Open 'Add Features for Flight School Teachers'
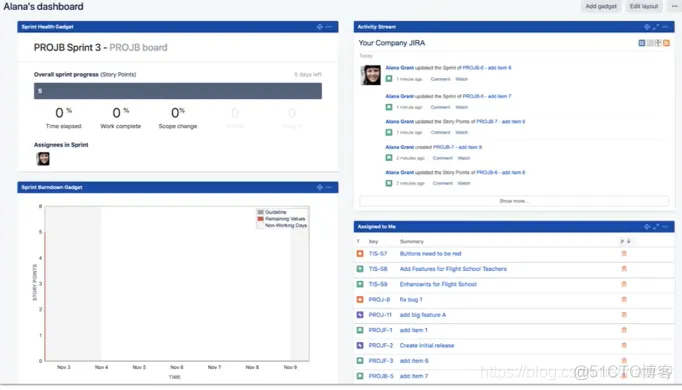Screen dimensions: 682x390 coord(453,269)
